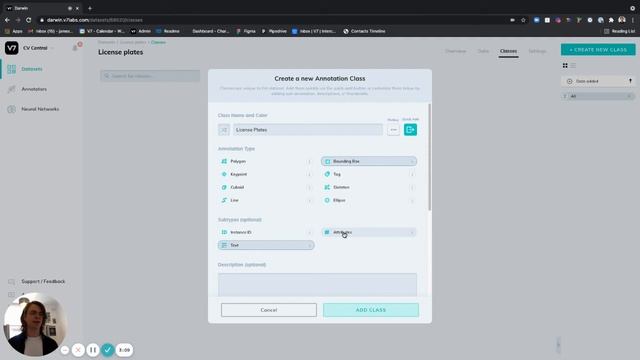Pause the screen recording
Viewport: 640px width, 360px height.
point(93,350)
